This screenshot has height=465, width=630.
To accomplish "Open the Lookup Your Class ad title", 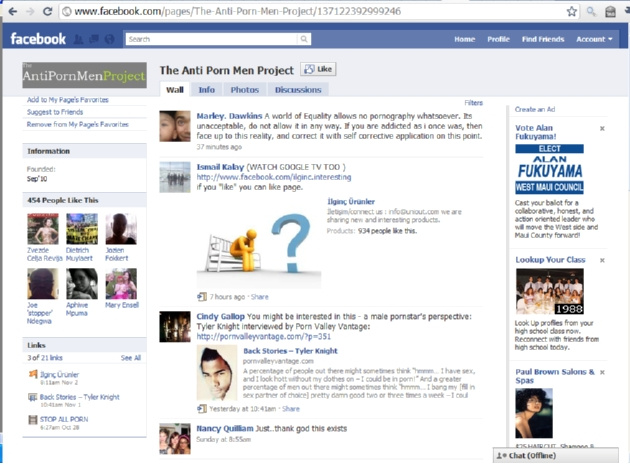I will click(550, 260).
